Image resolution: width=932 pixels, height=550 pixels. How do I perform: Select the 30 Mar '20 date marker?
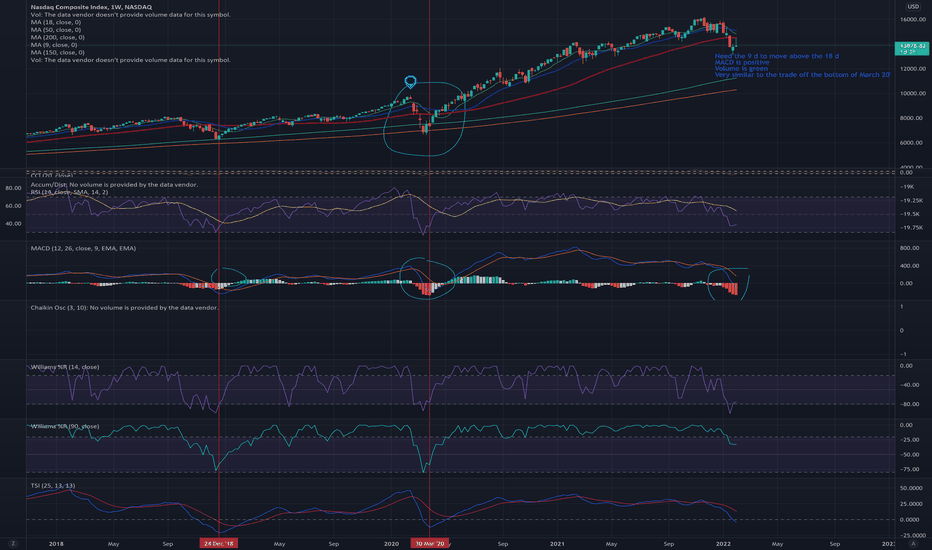(x=430, y=543)
